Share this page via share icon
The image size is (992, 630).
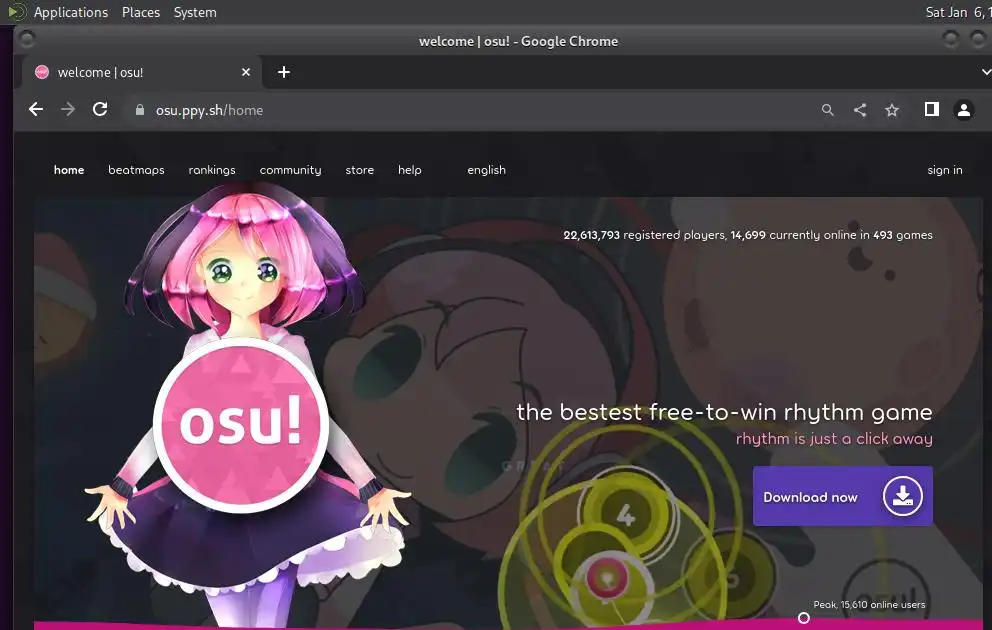[x=860, y=110]
